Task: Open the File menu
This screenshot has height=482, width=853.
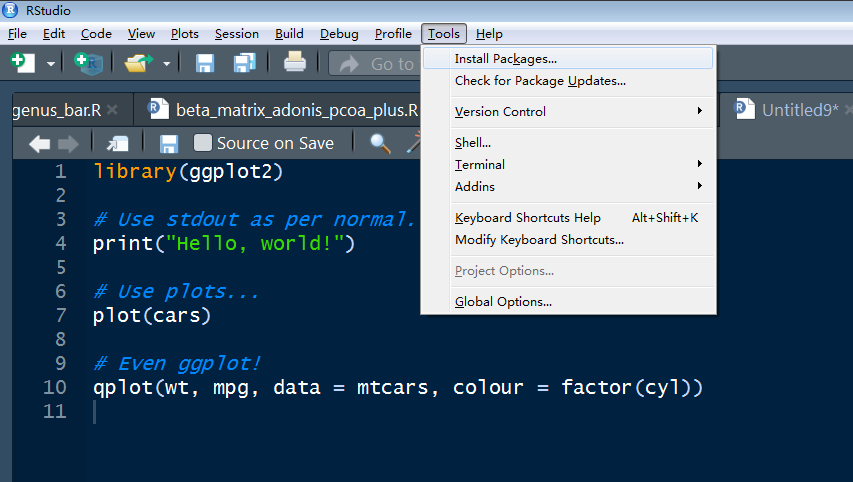Action: pyautogui.click(x=17, y=34)
